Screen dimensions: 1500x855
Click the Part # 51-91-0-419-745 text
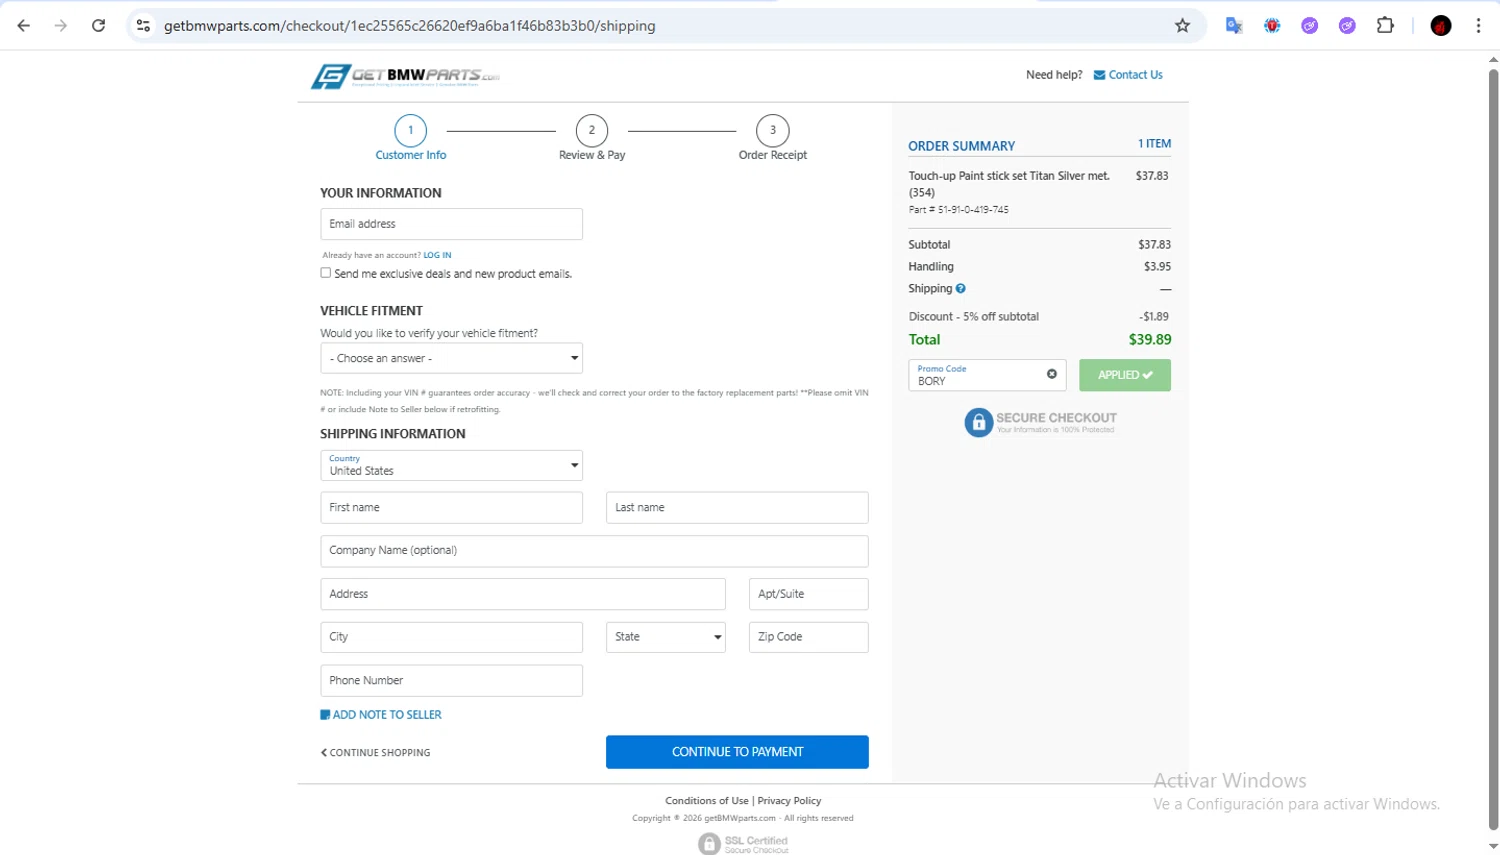click(x=958, y=210)
